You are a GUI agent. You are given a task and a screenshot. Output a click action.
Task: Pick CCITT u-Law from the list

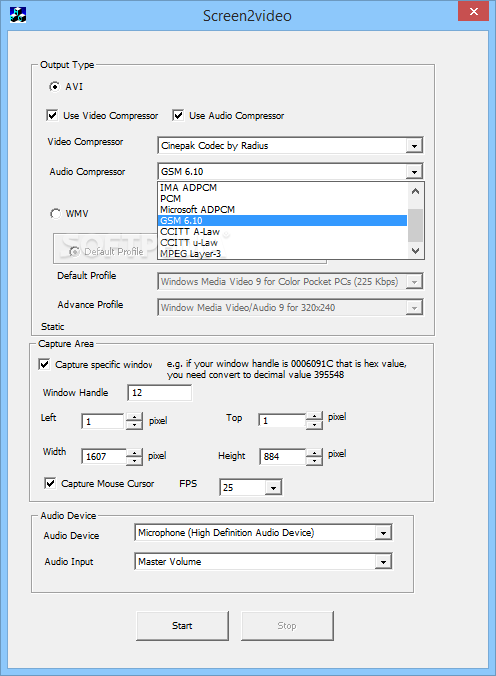pyautogui.click(x=283, y=243)
